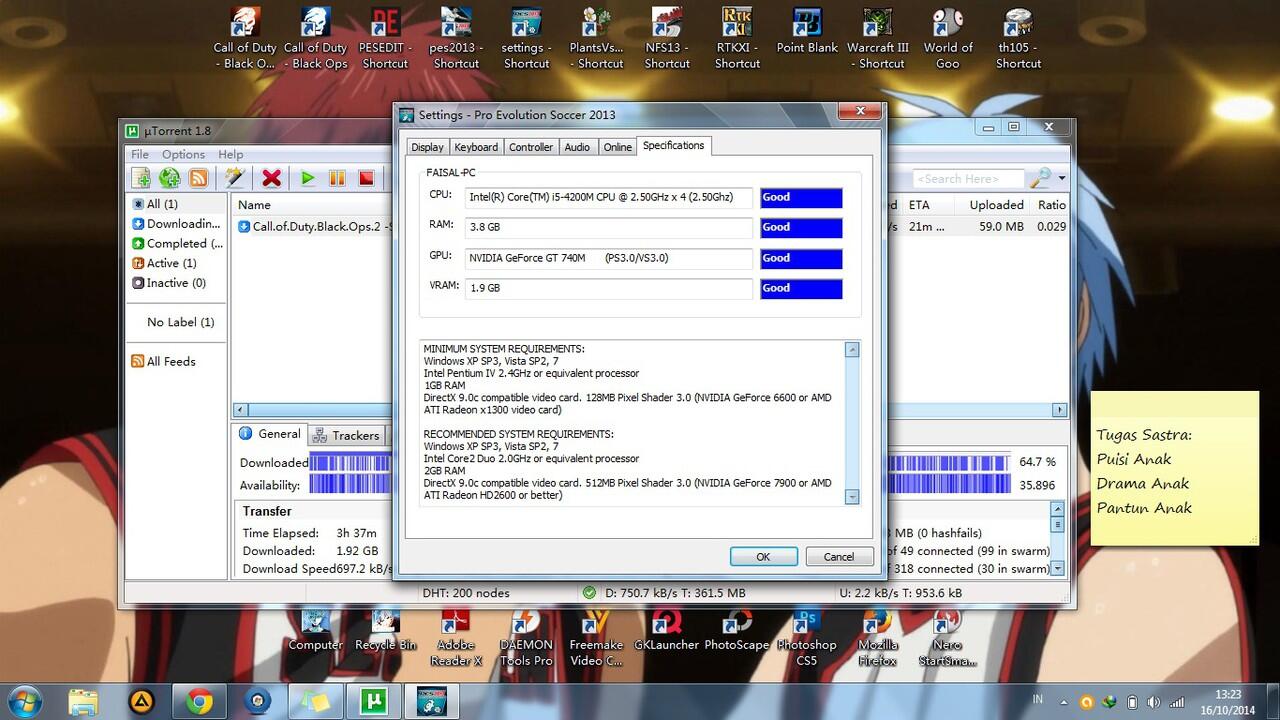Click the CPU specification field
This screenshot has width=1280, height=720.
pos(609,198)
